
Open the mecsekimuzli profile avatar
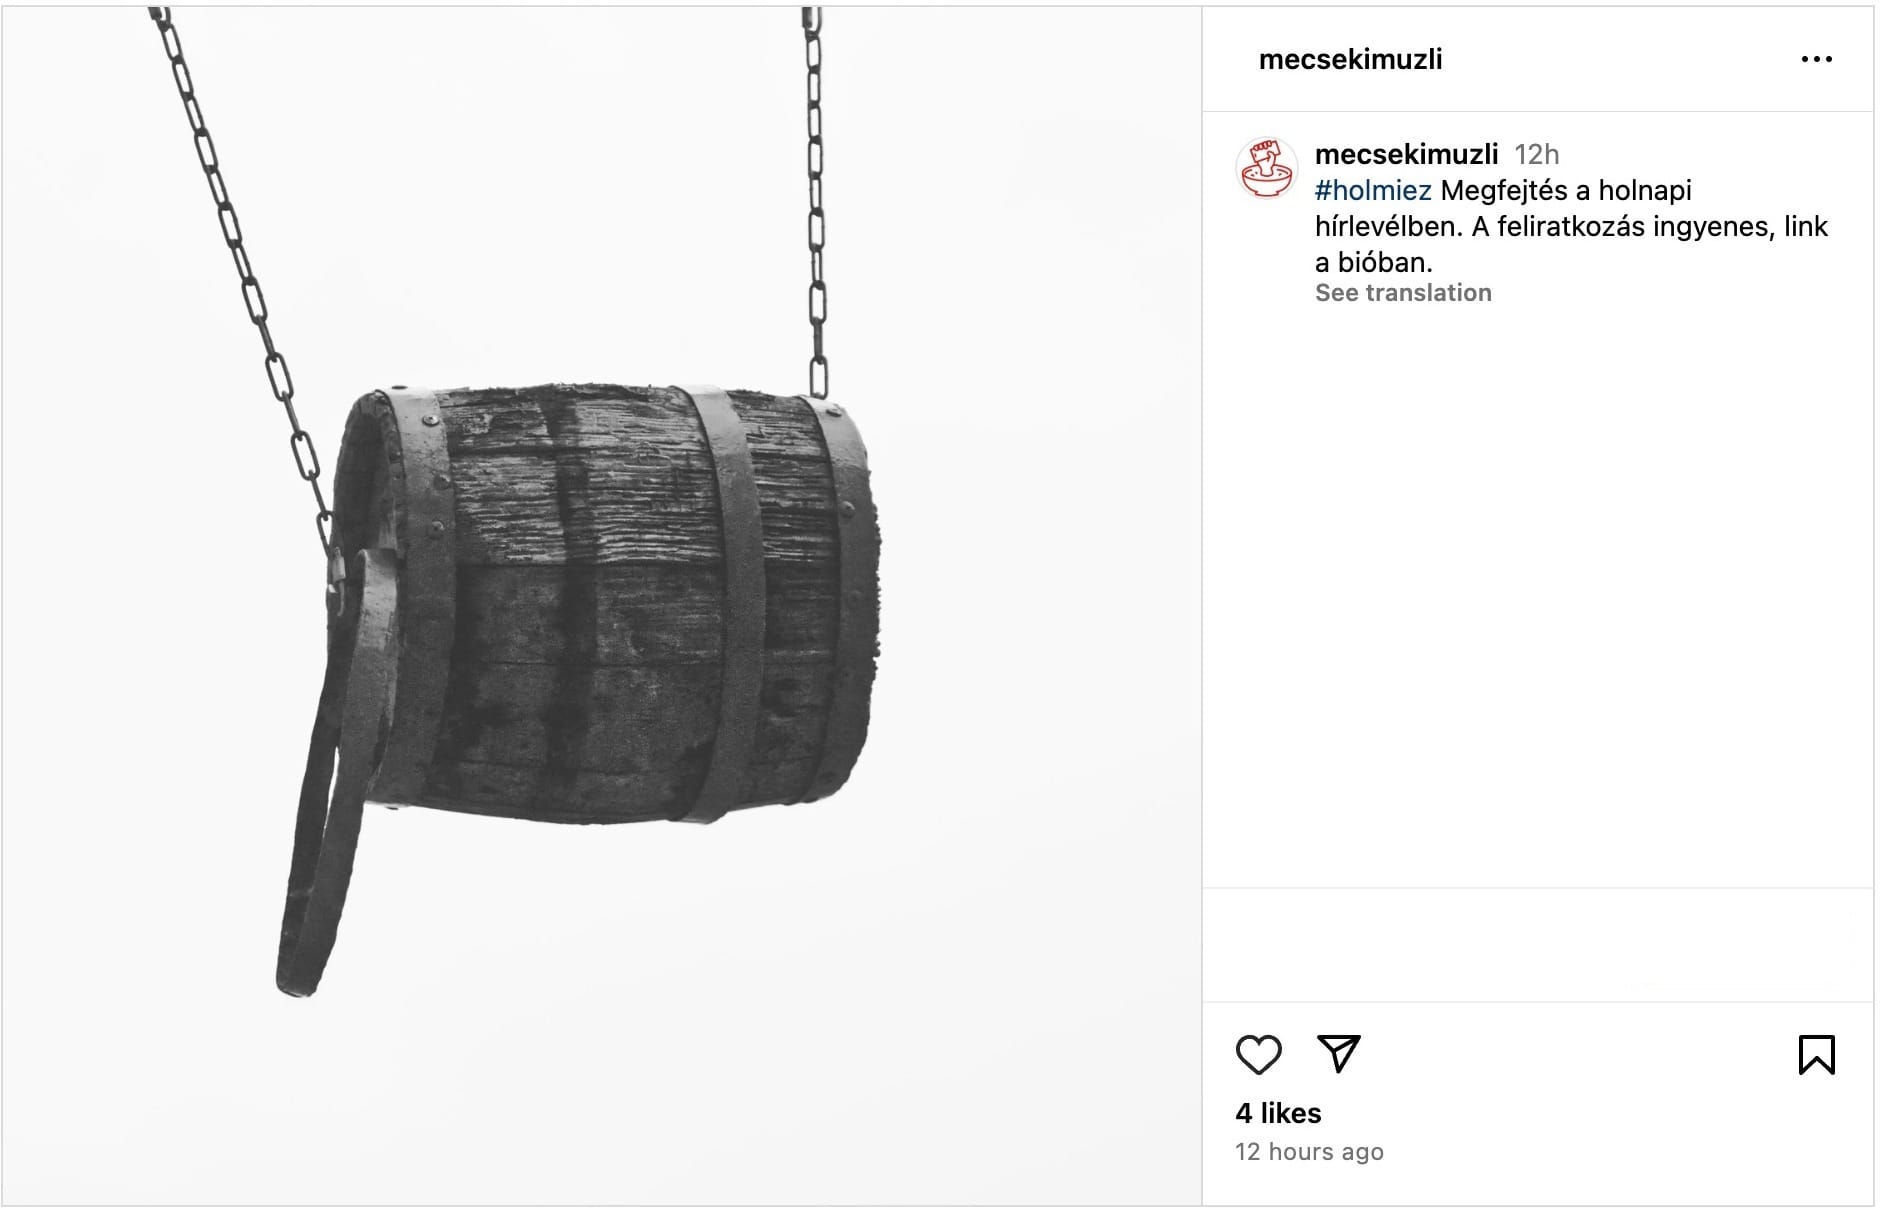pos(1267,168)
